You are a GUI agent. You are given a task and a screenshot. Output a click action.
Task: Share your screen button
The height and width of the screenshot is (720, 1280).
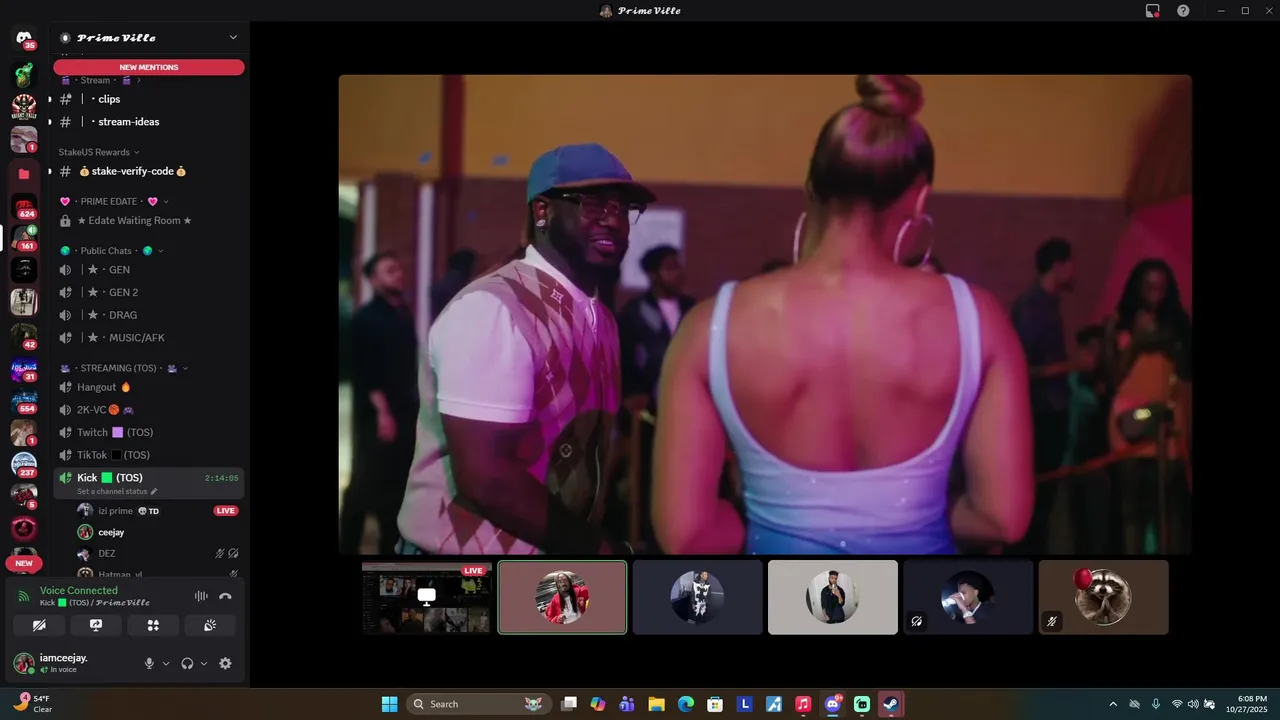click(x=96, y=625)
